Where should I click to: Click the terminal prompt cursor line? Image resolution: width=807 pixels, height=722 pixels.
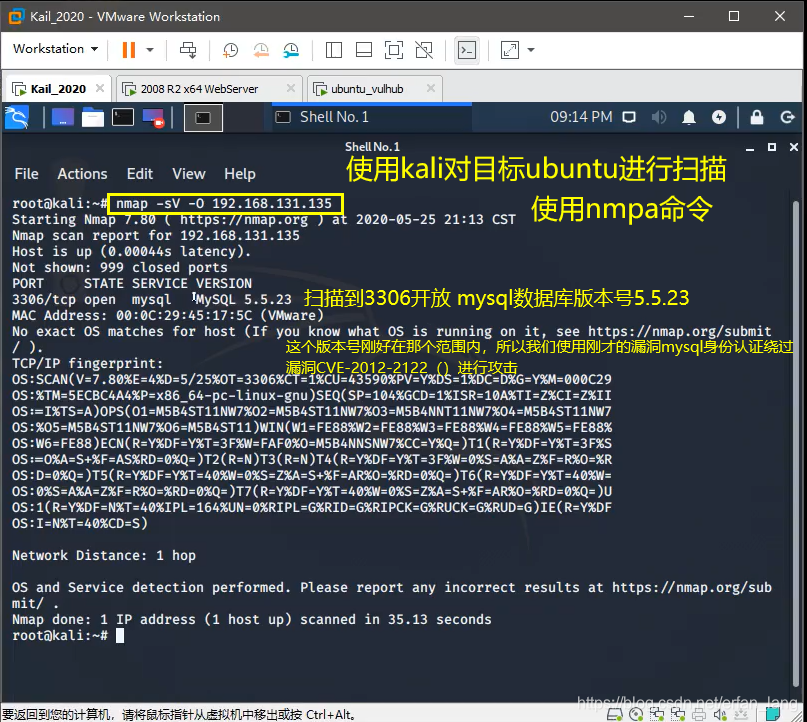67,636
